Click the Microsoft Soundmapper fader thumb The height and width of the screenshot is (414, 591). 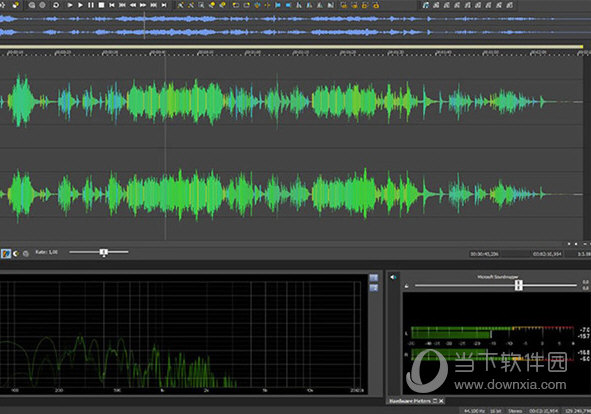pos(519,285)
